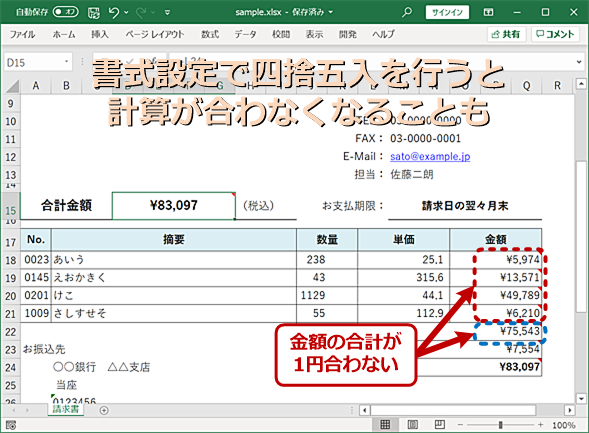The image size is (589, 433).
Task: Switch to Page Layout view icon
Action: click(x=412, y=425)
